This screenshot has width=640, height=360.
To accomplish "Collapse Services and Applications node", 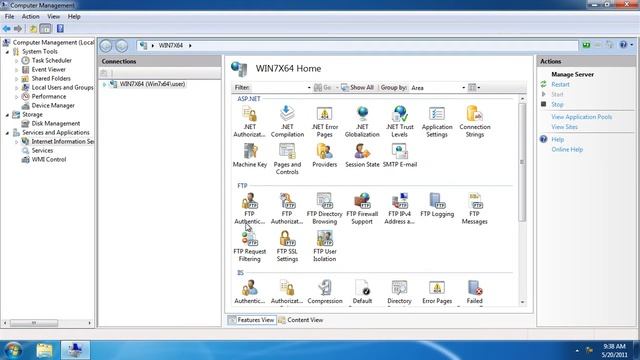I will pyautogui.click(x=7, y=133).
